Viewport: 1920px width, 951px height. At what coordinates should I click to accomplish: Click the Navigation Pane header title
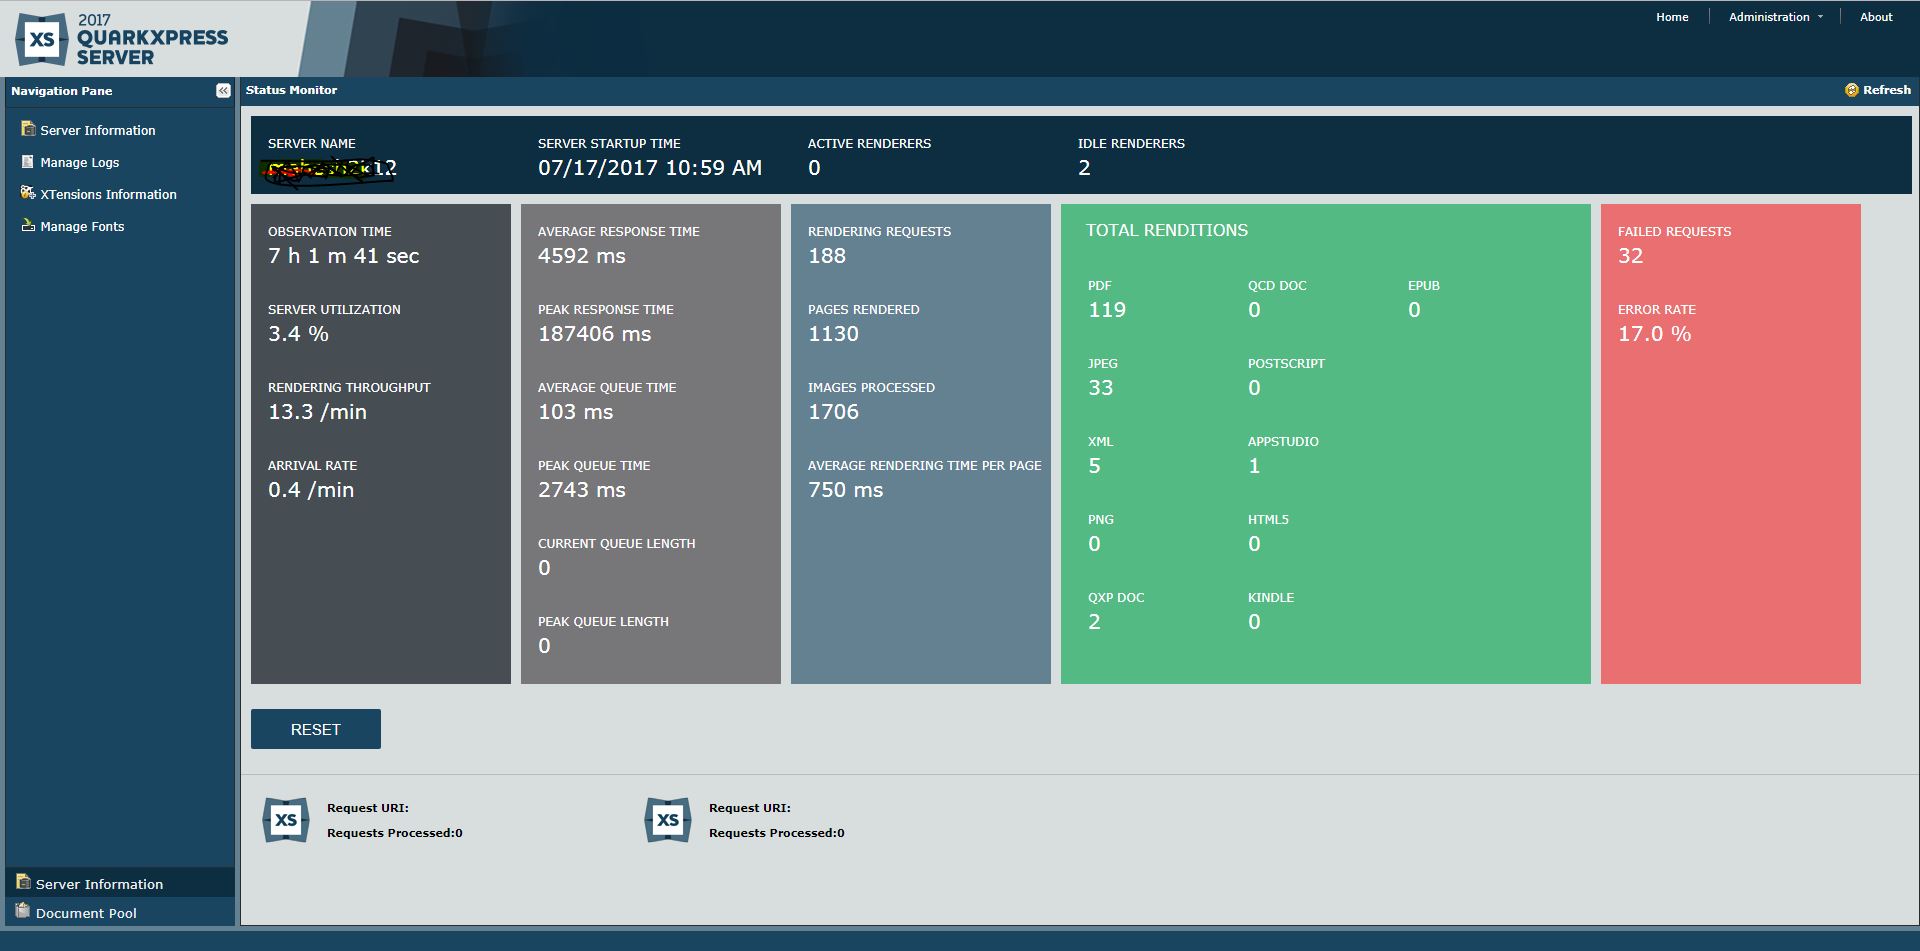[62, 91]
